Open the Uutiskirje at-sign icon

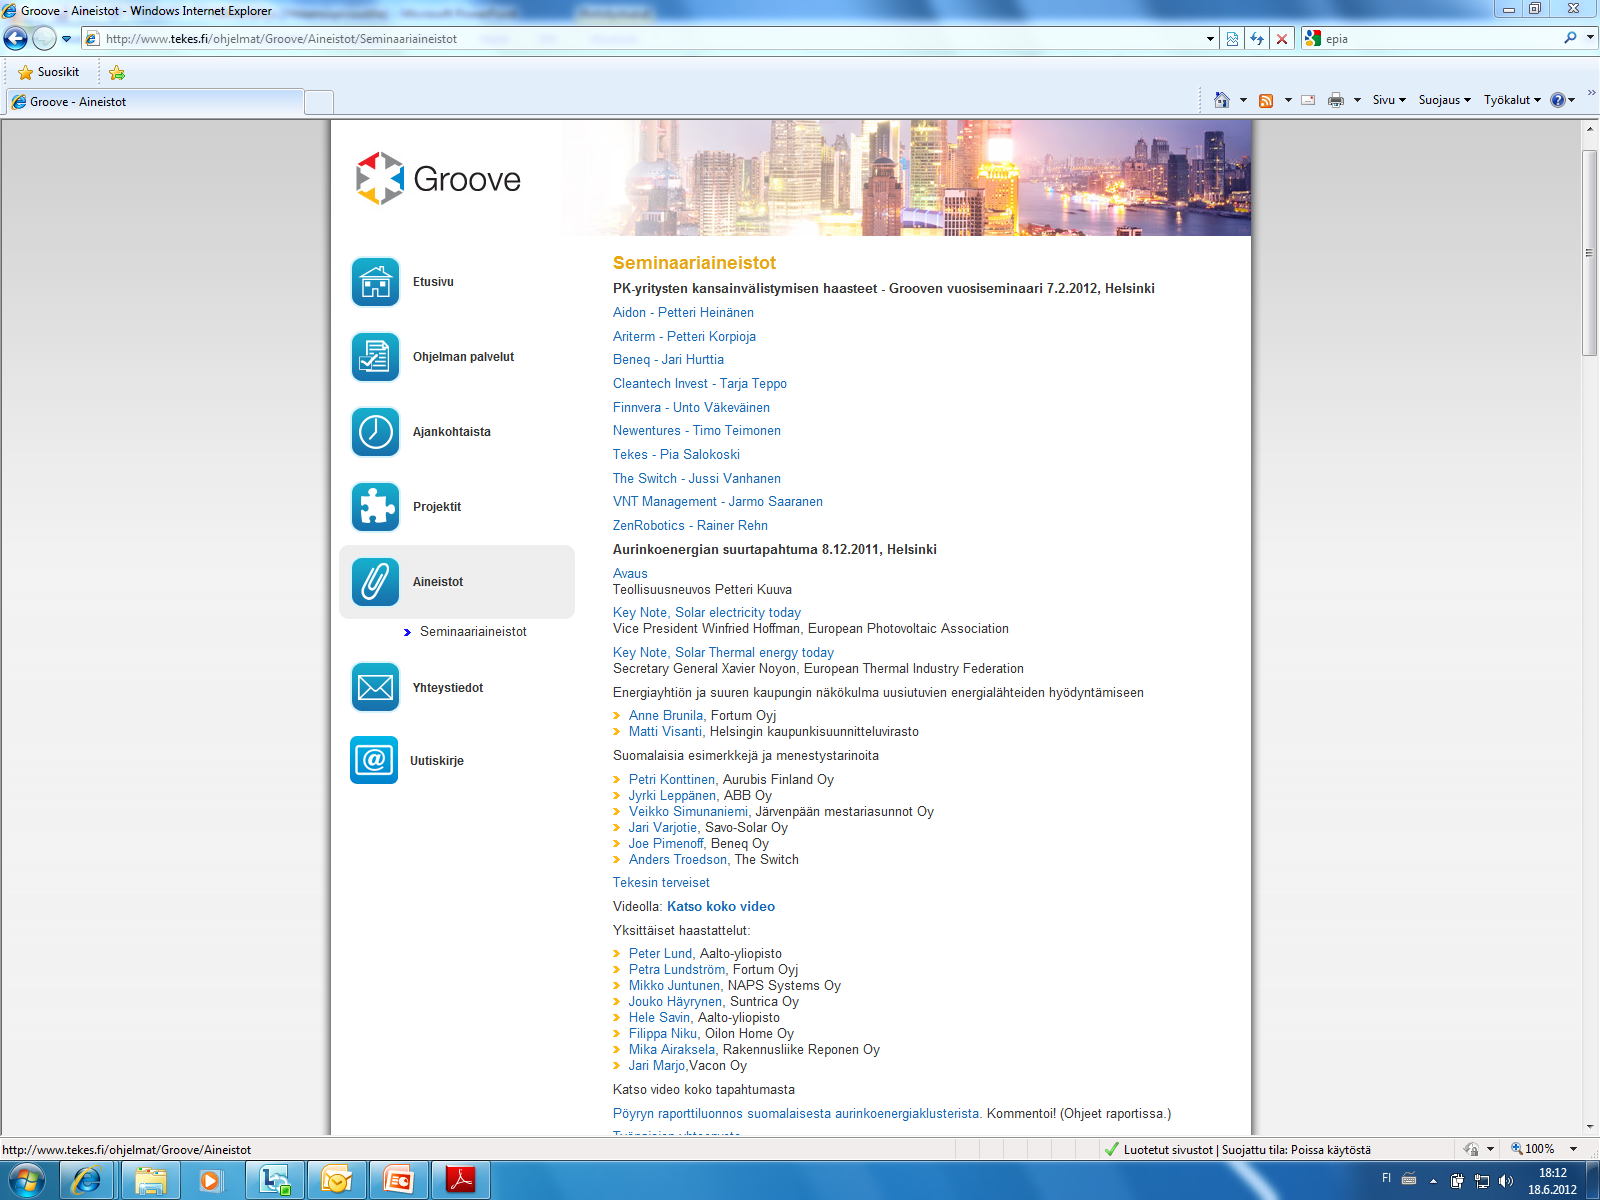(374, 760)
